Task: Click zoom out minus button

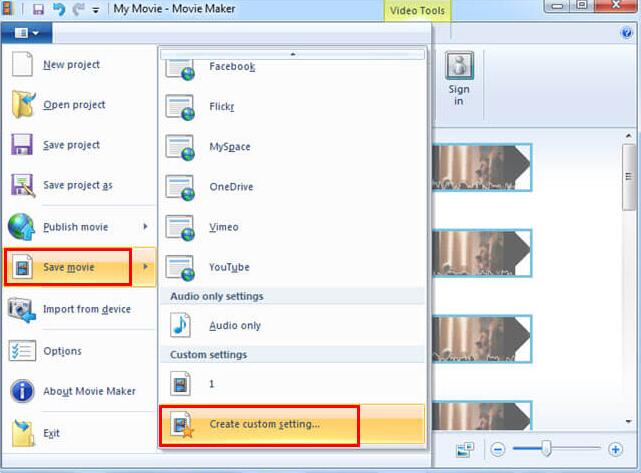Action: [x=498, y=450]
